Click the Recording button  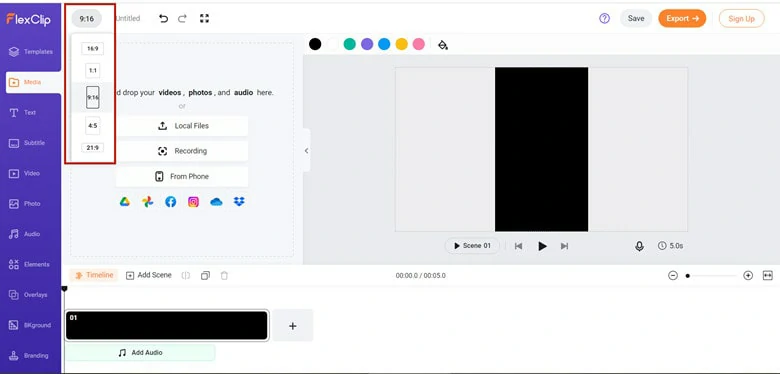click(x=182, y=151)
